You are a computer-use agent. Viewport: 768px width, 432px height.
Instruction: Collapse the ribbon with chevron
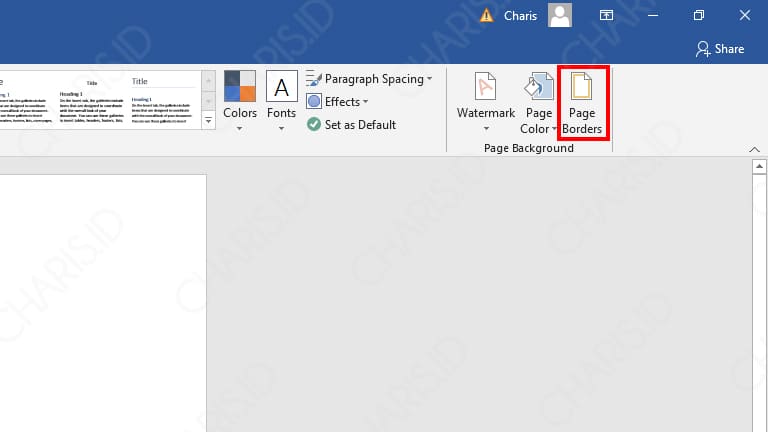(754, 149)
